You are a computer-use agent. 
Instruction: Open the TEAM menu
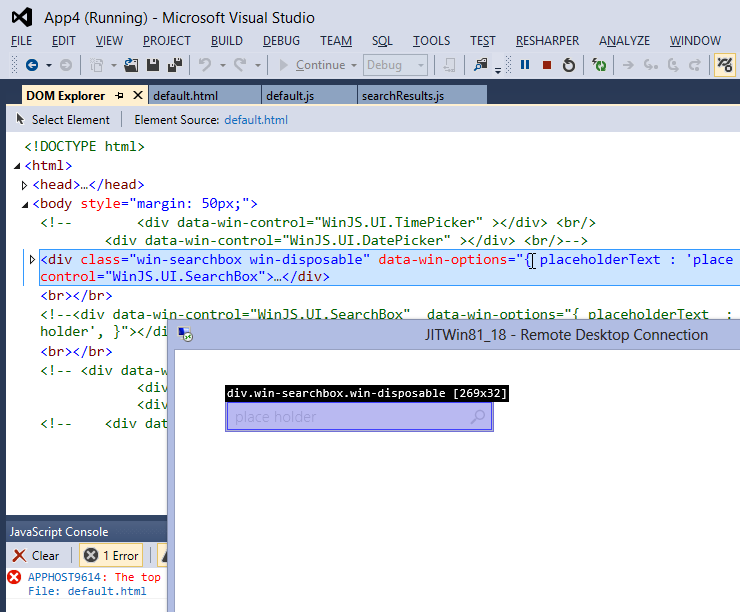tap(336, 41)
